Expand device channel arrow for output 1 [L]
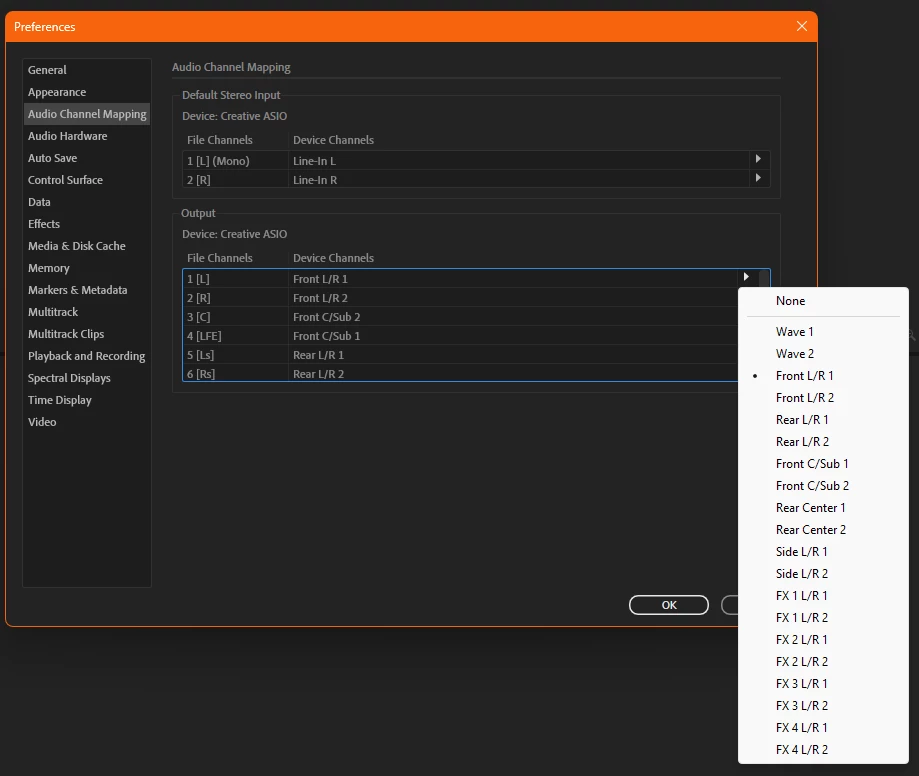919x776 pixels. tap(746, 277)
